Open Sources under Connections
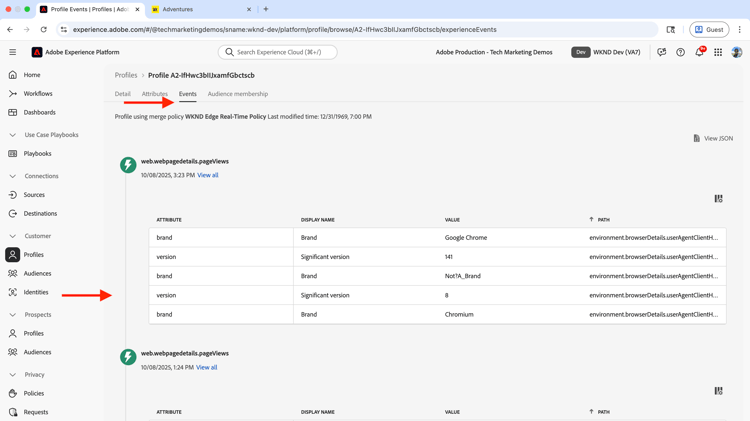Screen dimensions: 750x421 (34, 195)
